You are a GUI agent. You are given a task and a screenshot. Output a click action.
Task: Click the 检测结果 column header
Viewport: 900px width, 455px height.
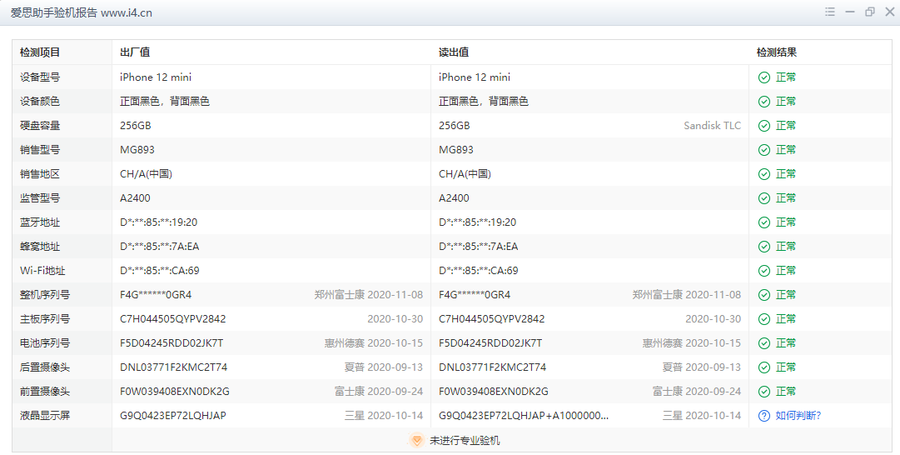pyautogui.click(x=776, y=52)
